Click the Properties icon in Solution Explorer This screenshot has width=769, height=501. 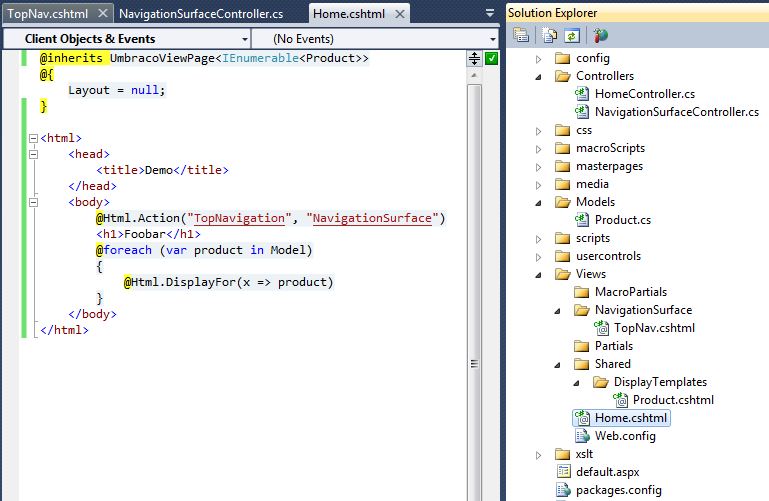[x=521, y=35]
